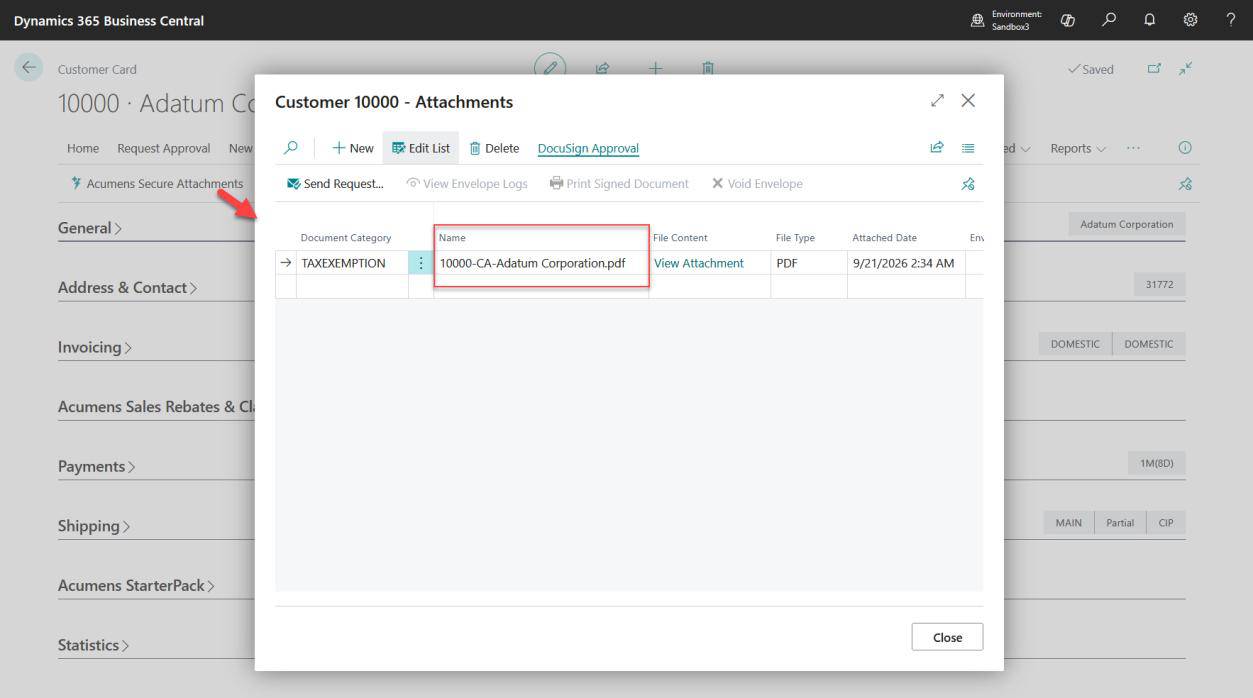Screen dimensions: 1253x698
Task: Click the pencil edit icon on Customer Card
Action: 550,68
